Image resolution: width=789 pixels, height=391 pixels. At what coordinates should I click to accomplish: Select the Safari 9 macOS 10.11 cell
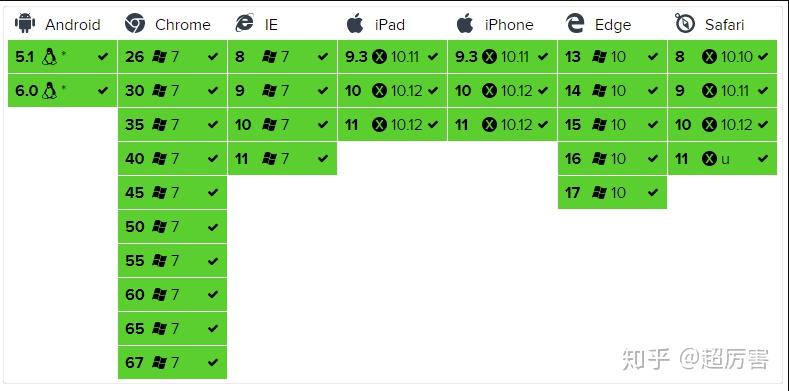723,91
